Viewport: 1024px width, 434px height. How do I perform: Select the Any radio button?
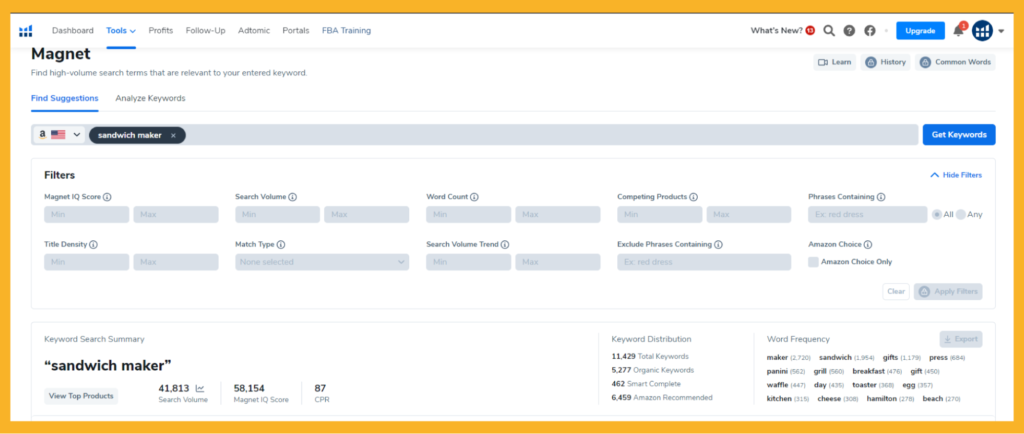(x=961, y=214)
